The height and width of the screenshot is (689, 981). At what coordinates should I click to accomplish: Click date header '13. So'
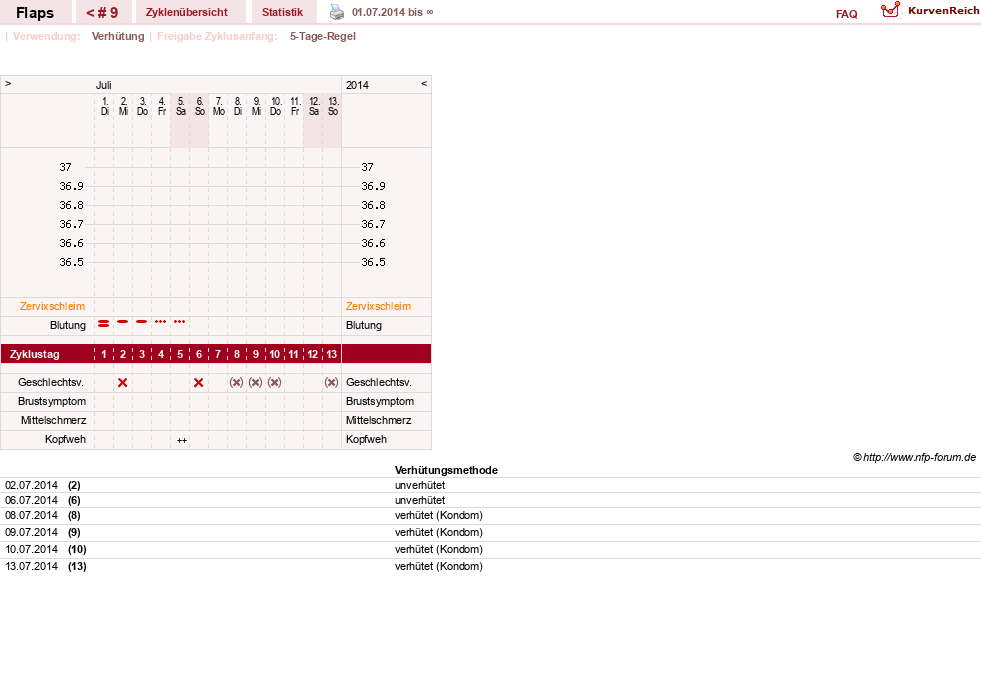tap(333, 106)
